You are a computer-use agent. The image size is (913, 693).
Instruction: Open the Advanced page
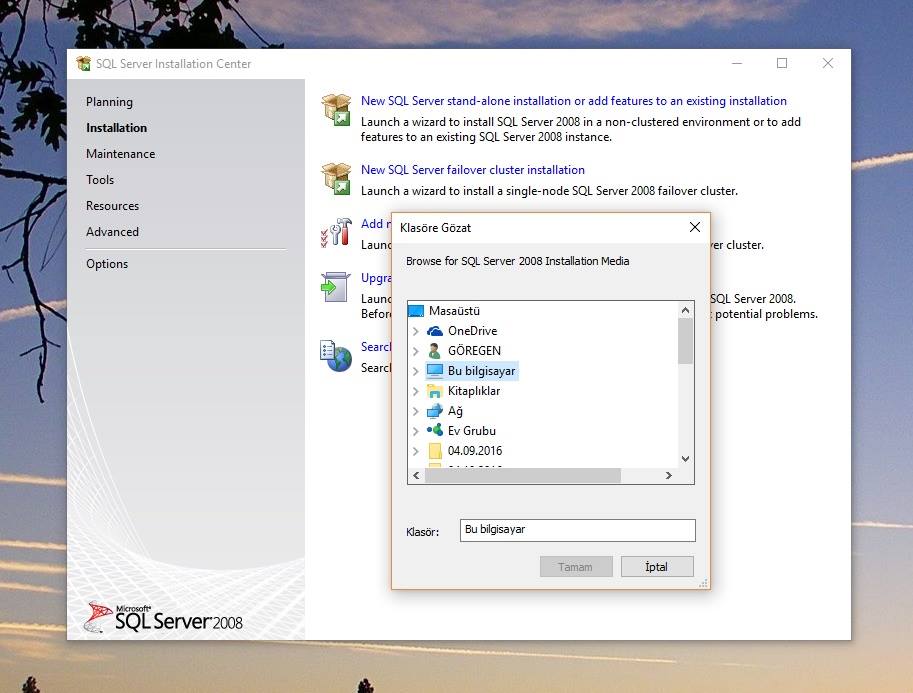[112, 232]
